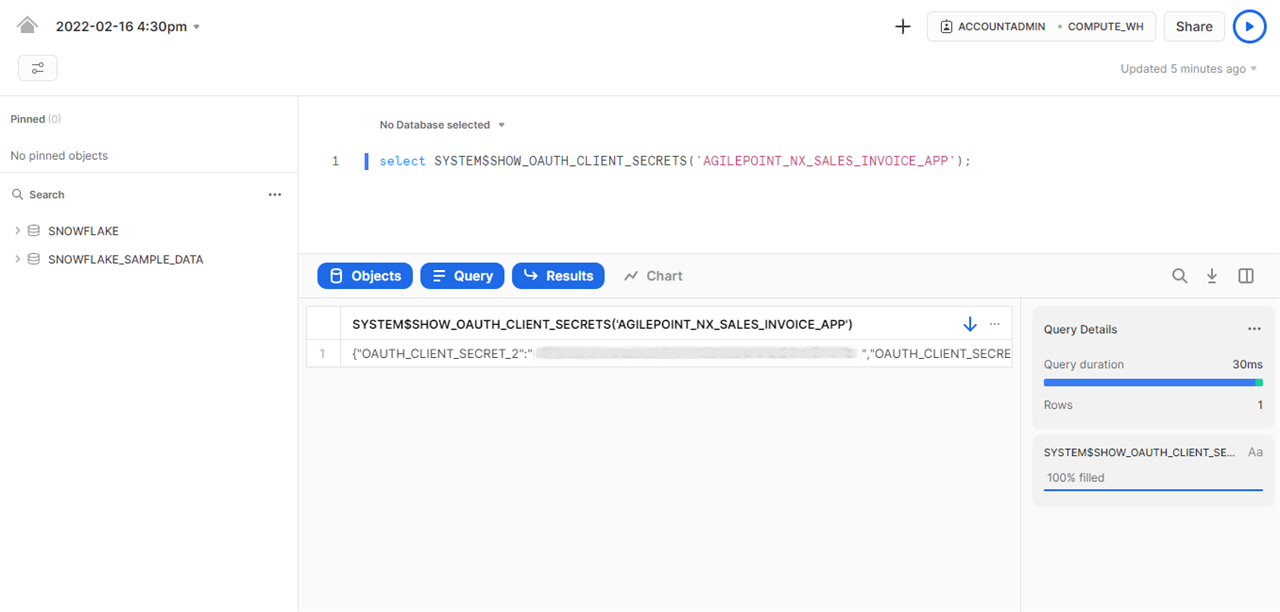Open the No Database selected dropdown
This screenshot has height=612, width=1280.
click(x=442, y=125)
